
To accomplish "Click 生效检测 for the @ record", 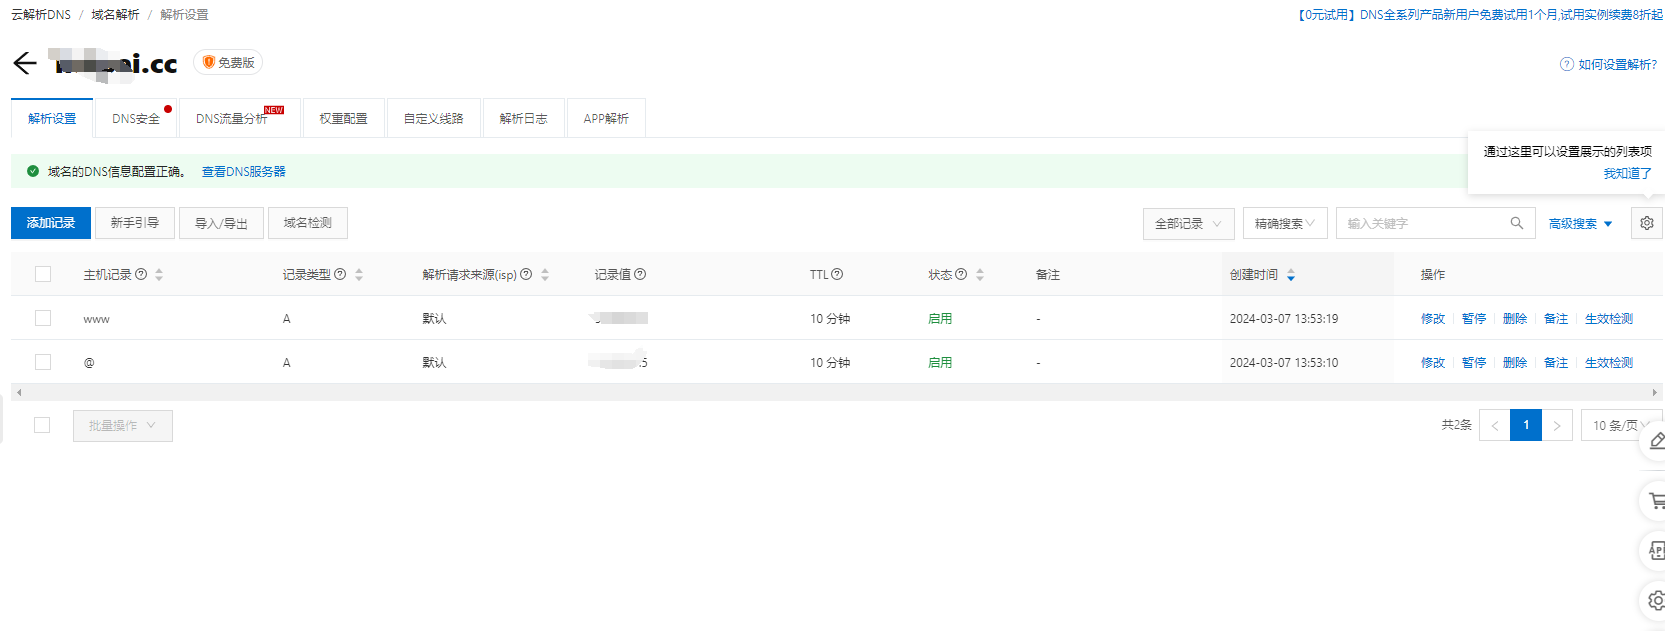I will coord(1608,362).
